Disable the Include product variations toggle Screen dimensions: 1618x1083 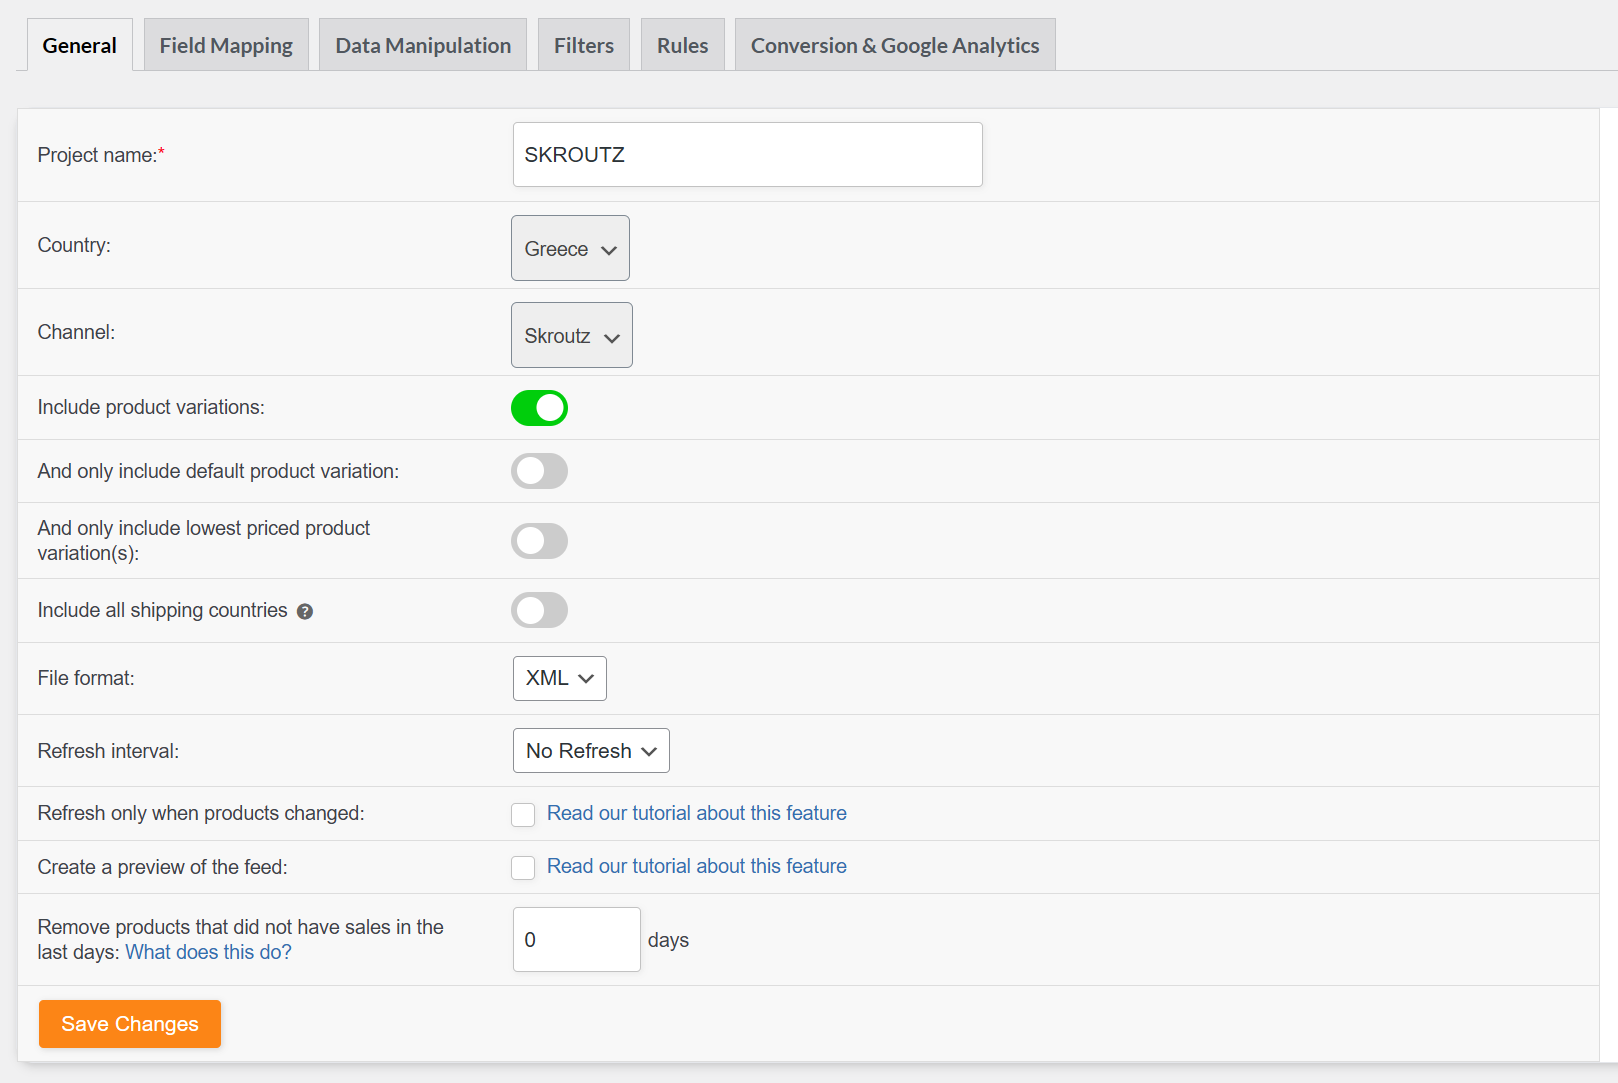pos(539,408)
